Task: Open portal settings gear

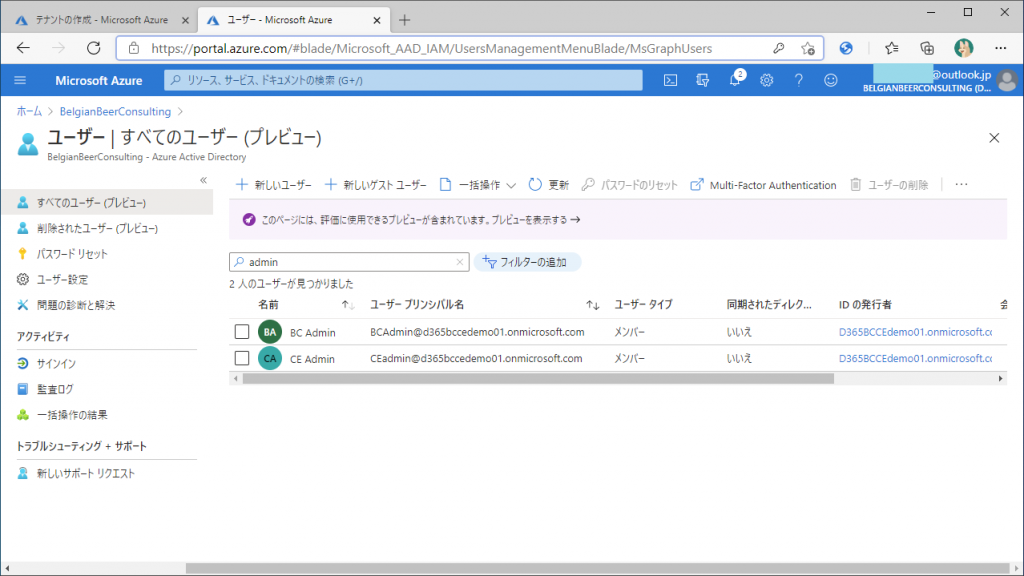Action: [766, 80]
